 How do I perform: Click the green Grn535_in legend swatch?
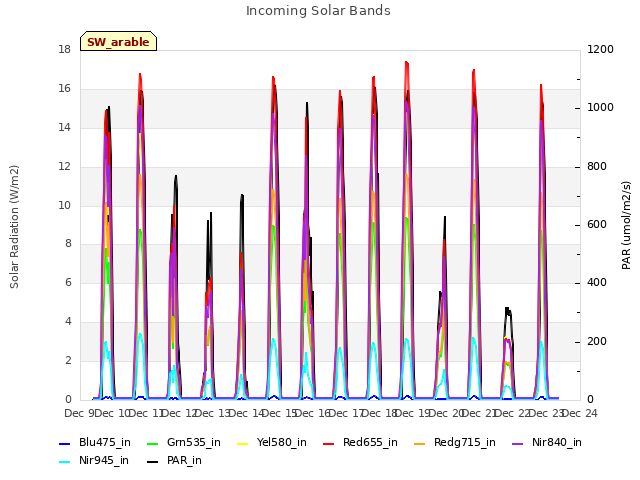coord(153,444)
